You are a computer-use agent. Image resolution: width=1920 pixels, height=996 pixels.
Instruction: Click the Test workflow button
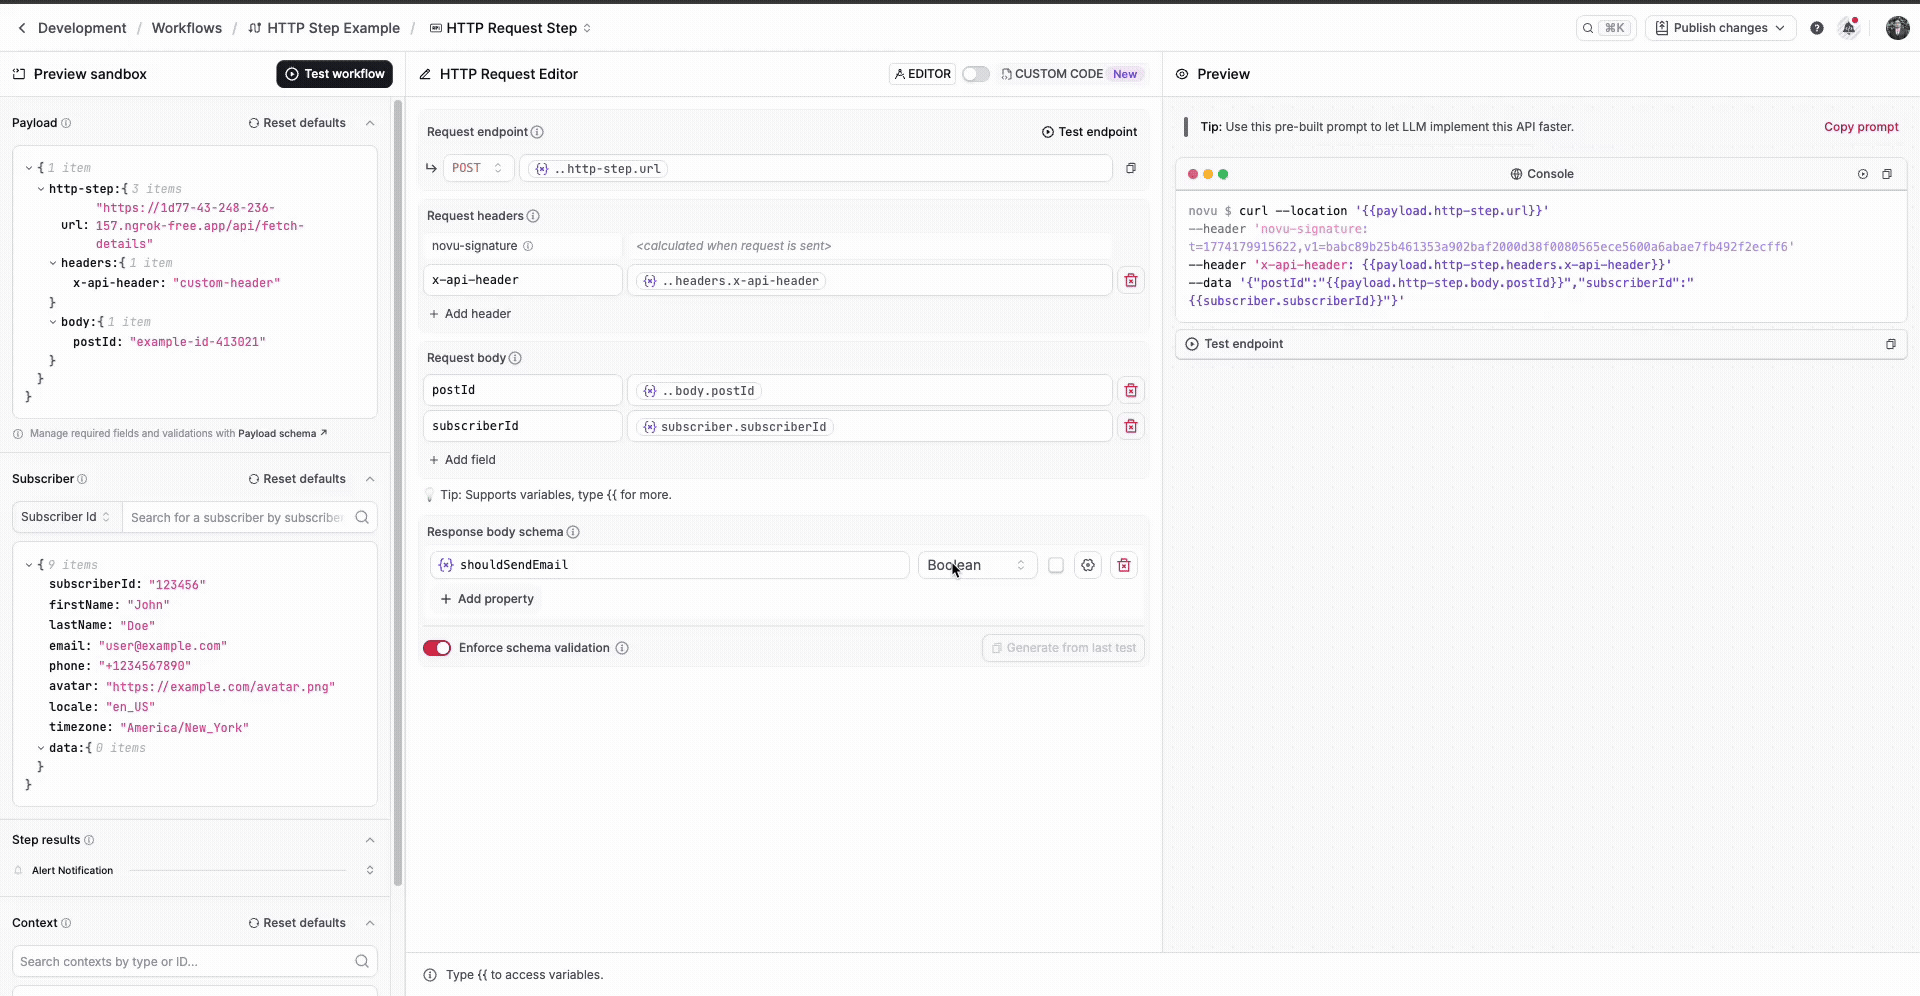334,74
